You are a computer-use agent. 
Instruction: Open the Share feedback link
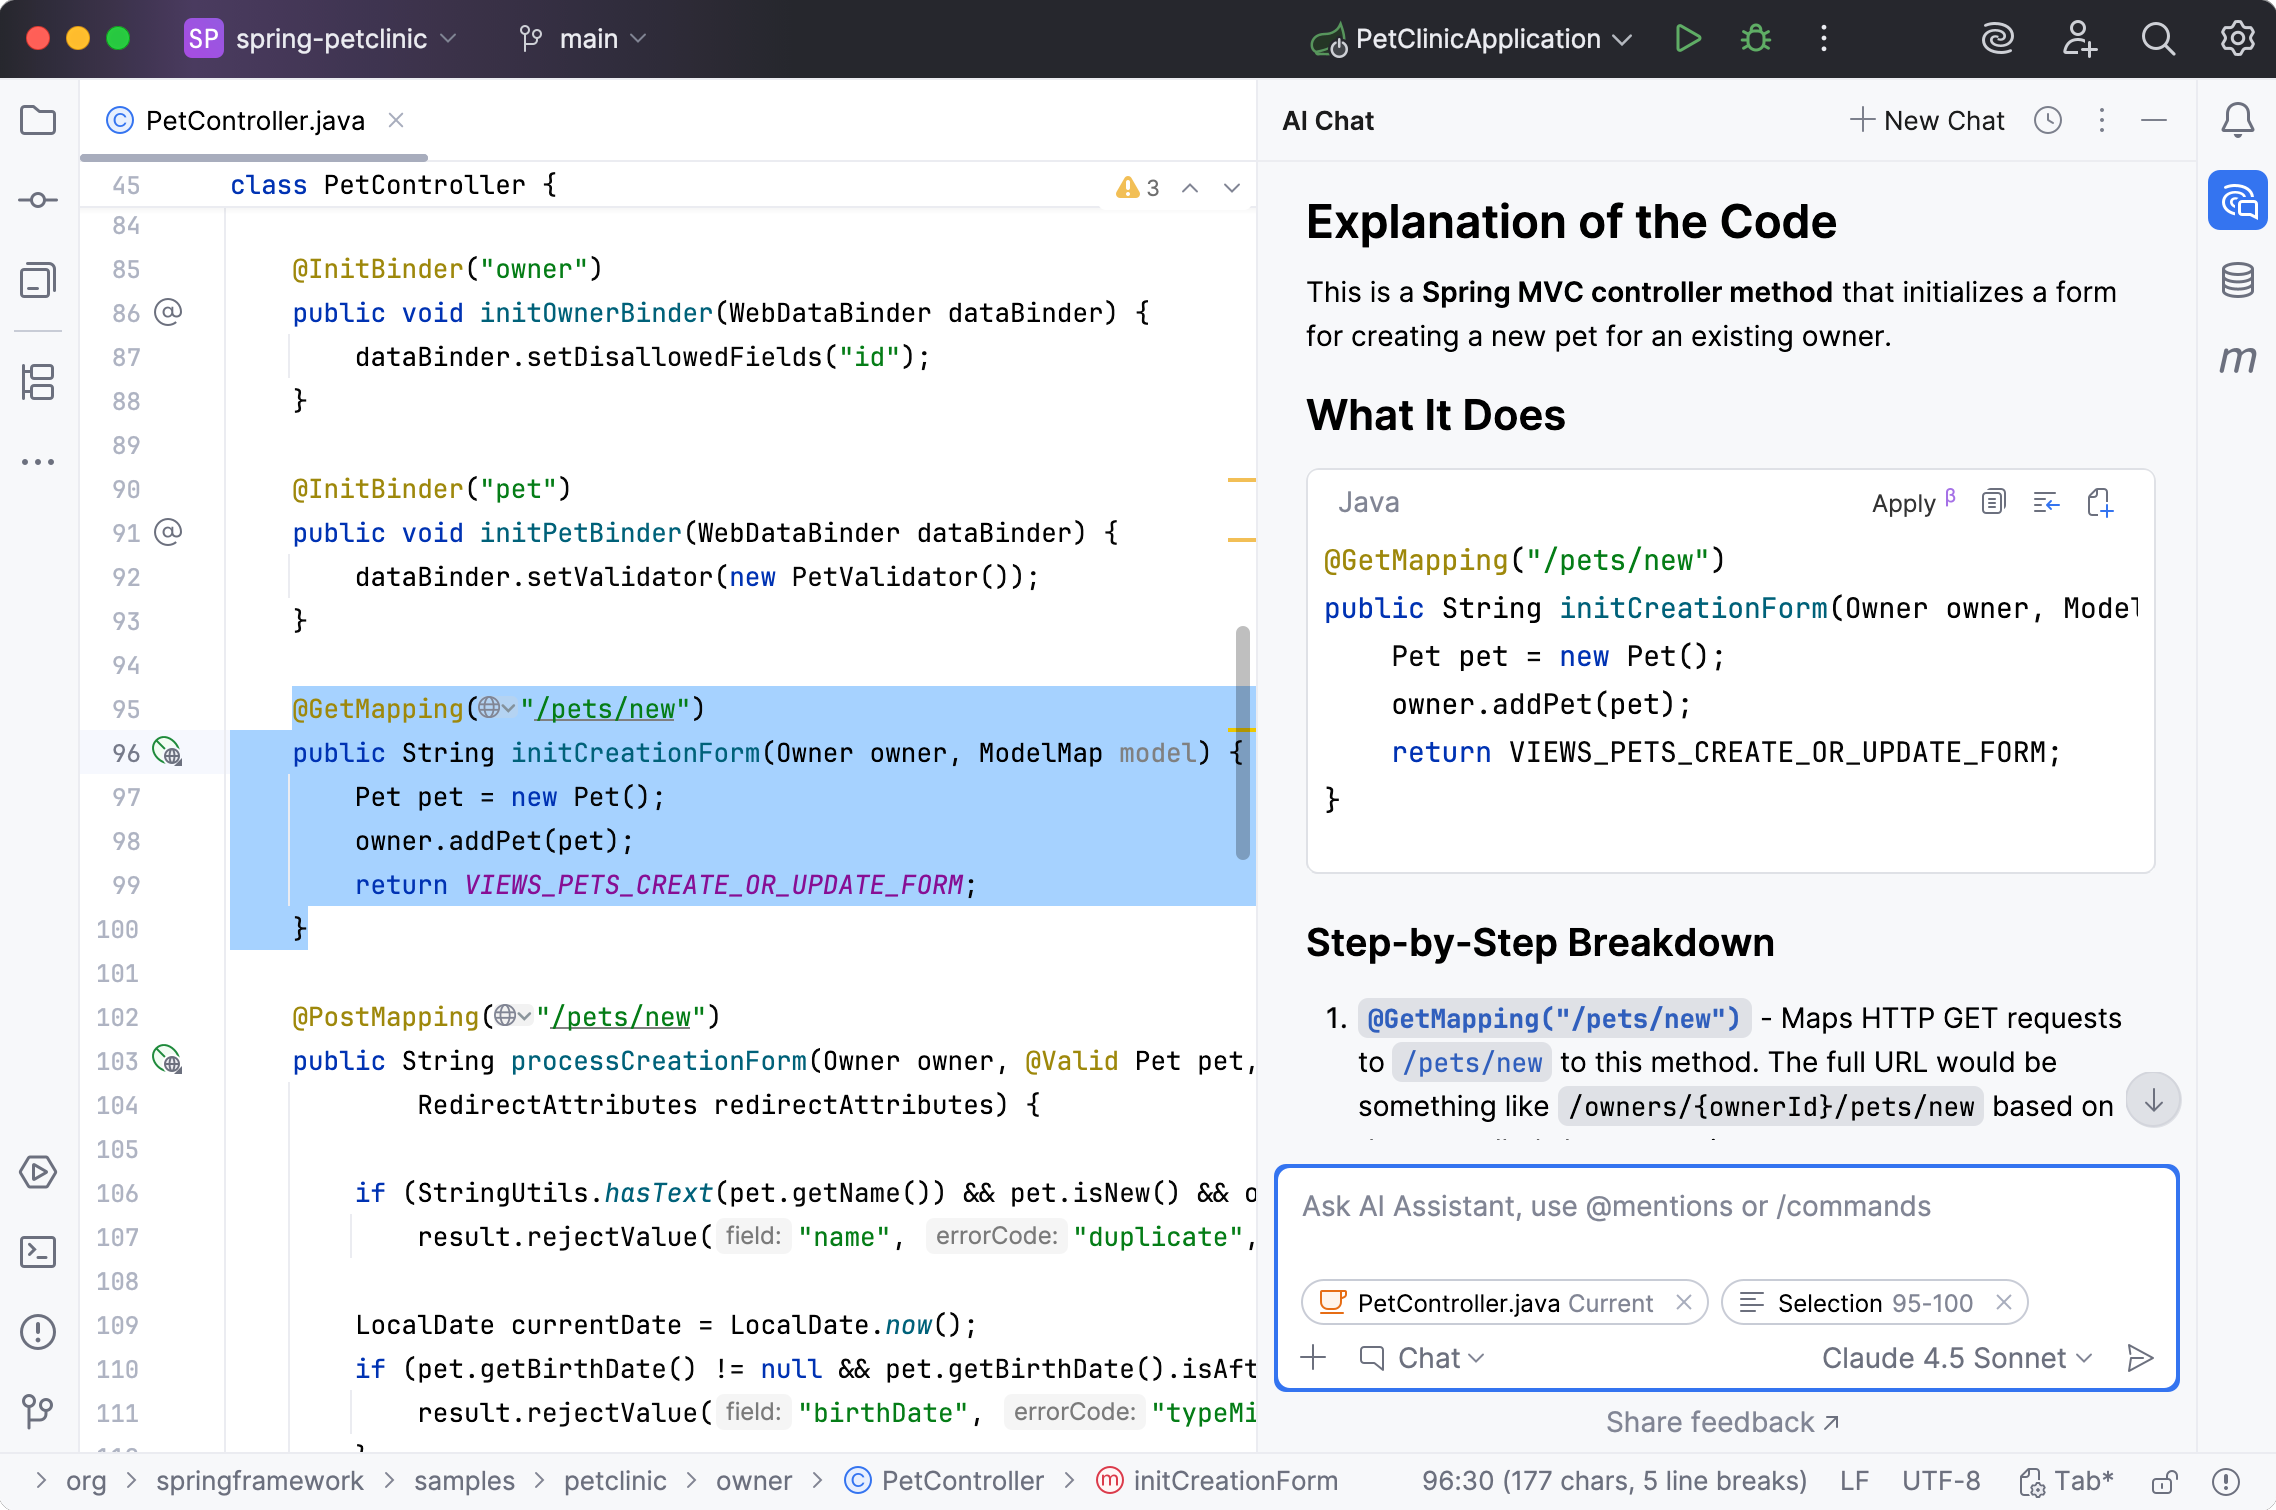click(x=1724, y=1421)
